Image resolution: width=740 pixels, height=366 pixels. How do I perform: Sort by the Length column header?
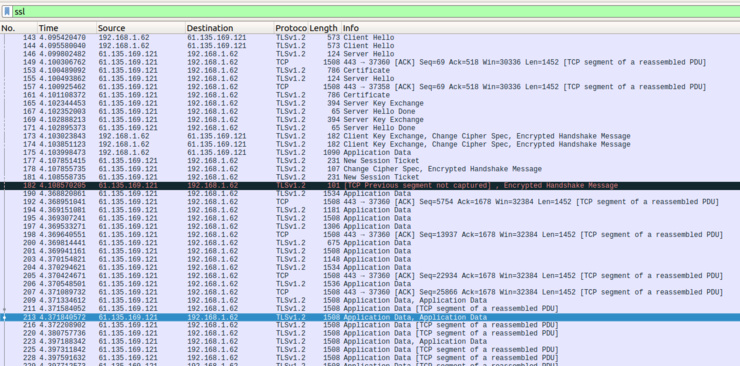click(x=324, y=28)
